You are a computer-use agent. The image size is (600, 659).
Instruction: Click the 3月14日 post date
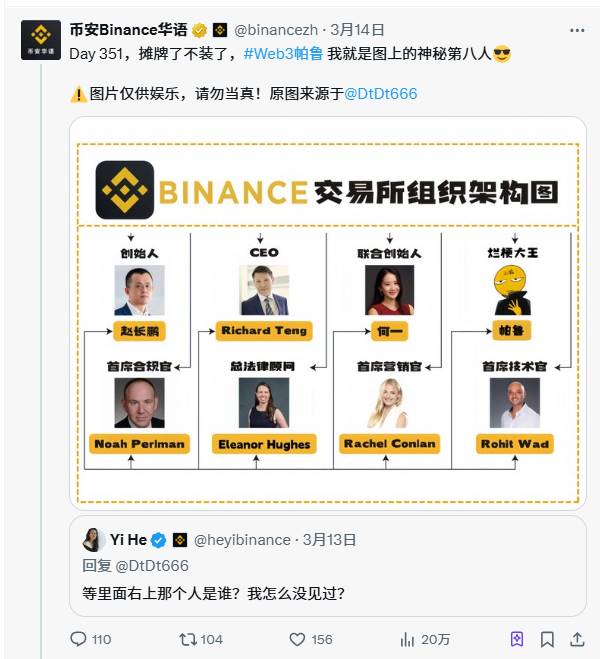tap(357, 30)
